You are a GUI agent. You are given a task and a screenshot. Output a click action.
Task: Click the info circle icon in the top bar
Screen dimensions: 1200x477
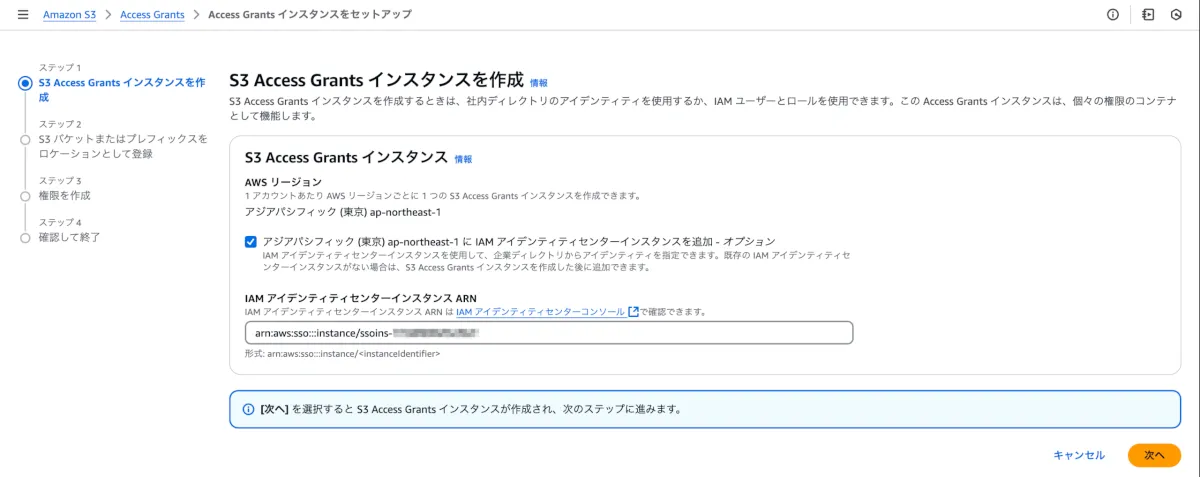tap(1113, 15)
